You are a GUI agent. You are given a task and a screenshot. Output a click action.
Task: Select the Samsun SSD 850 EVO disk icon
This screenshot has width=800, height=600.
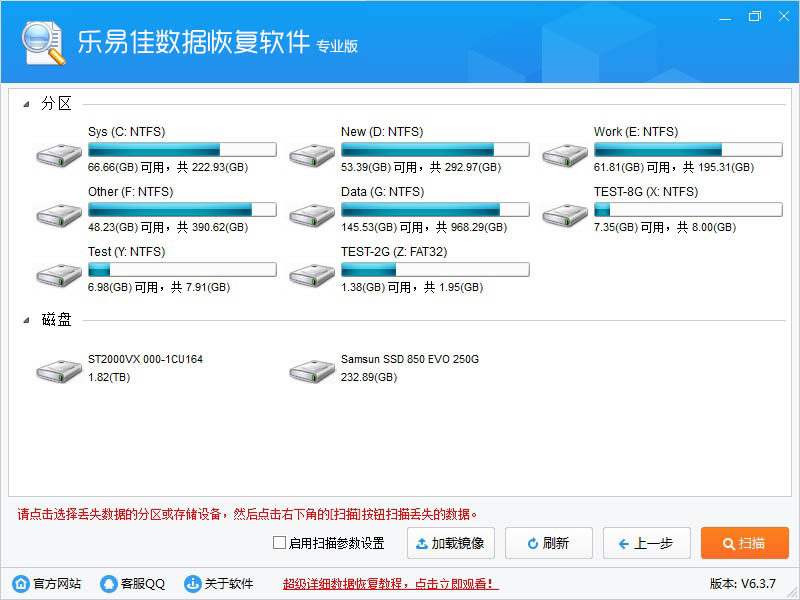[312, 372]
